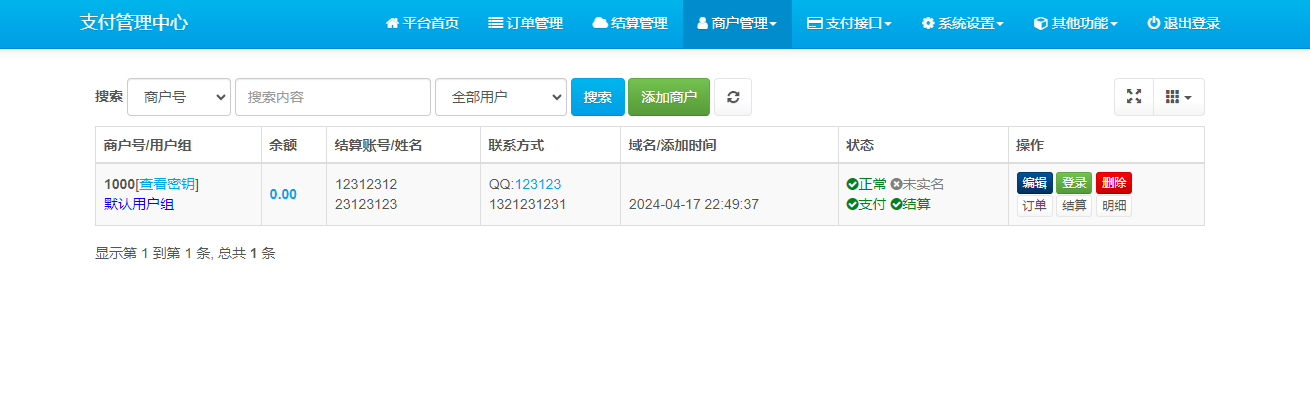This screenshot has width=1310, height=409.
Task: Click the green 添加商户 button
Action: click(x=668, y=97)
